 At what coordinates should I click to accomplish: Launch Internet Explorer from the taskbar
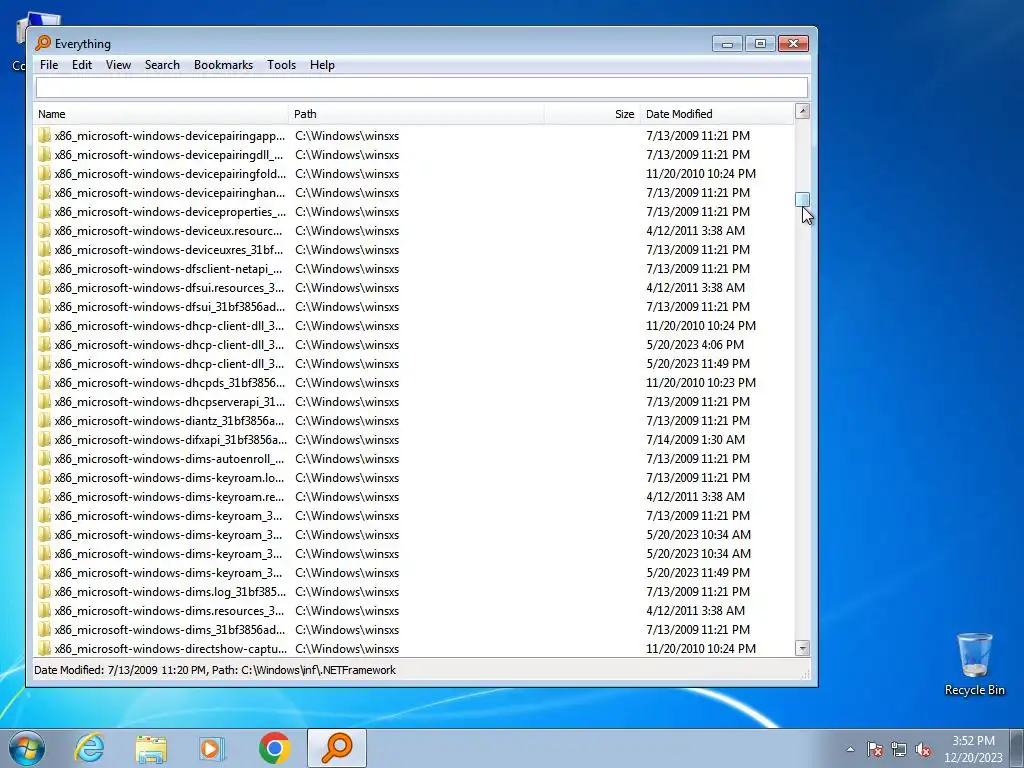[x=89, y=748]
